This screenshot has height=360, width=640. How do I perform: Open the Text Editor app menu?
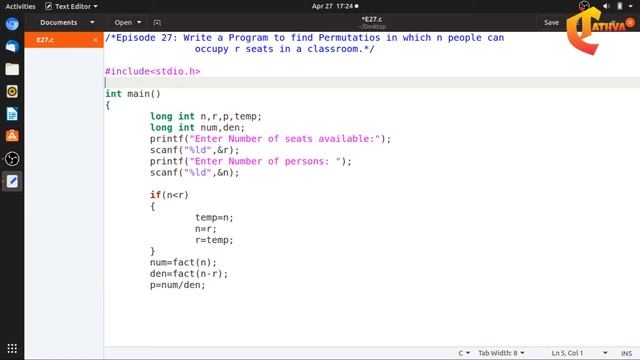point(71,6)
